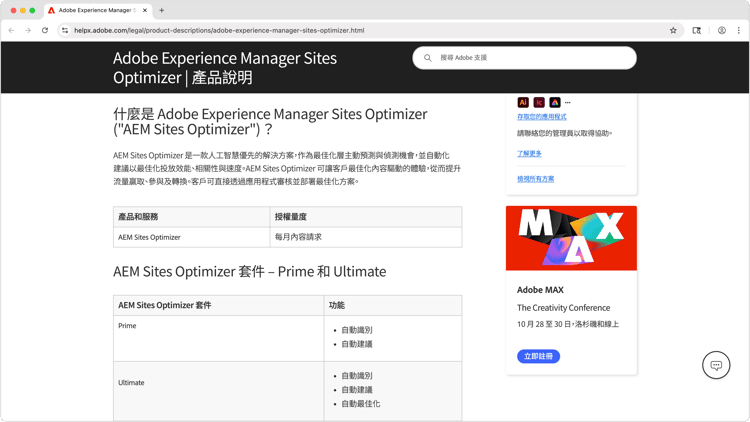Screen dimensions: 750x422
Task: Open the tab search icon in the toolbar
Action: coord(697,30)
